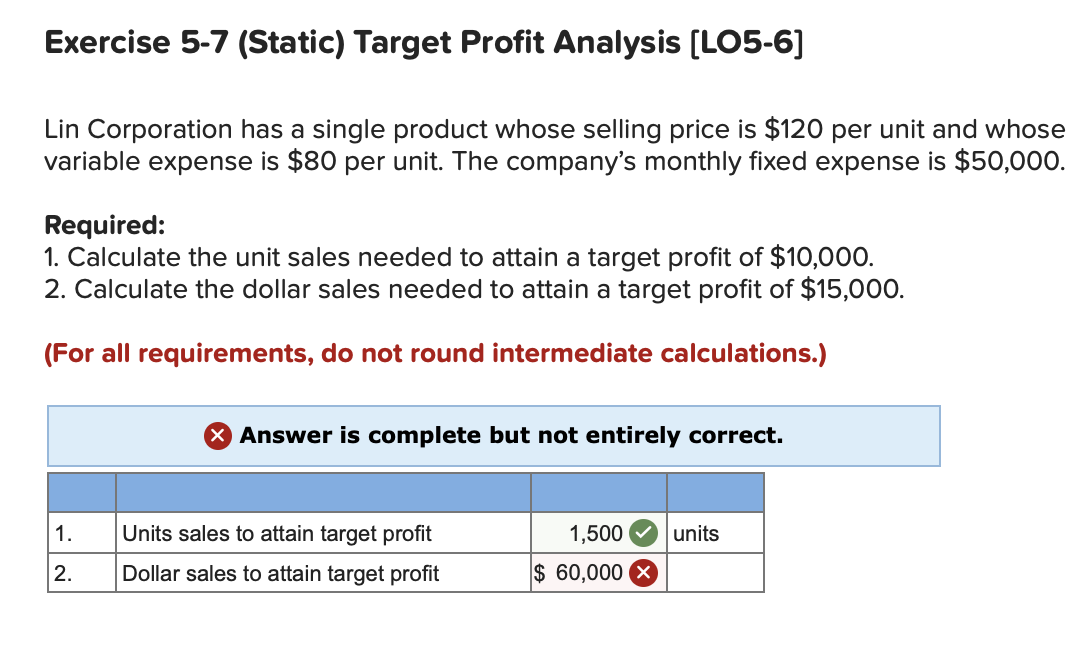The width and height of the screenshot is (1085, 662).
Task: Click the red 'do not round intermediate calculations' note
Action: 435,353
